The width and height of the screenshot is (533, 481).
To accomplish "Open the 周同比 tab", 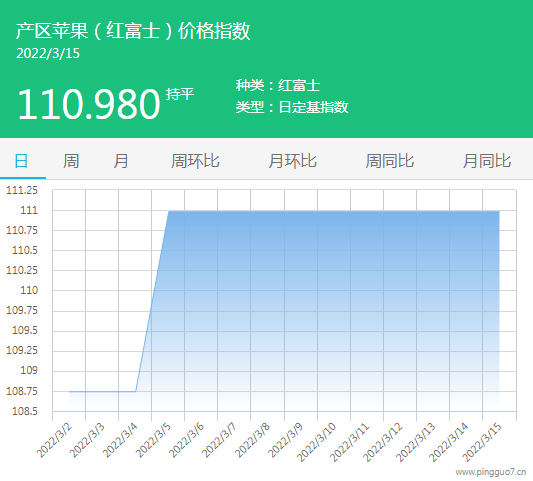I will [x=390, y=161].
